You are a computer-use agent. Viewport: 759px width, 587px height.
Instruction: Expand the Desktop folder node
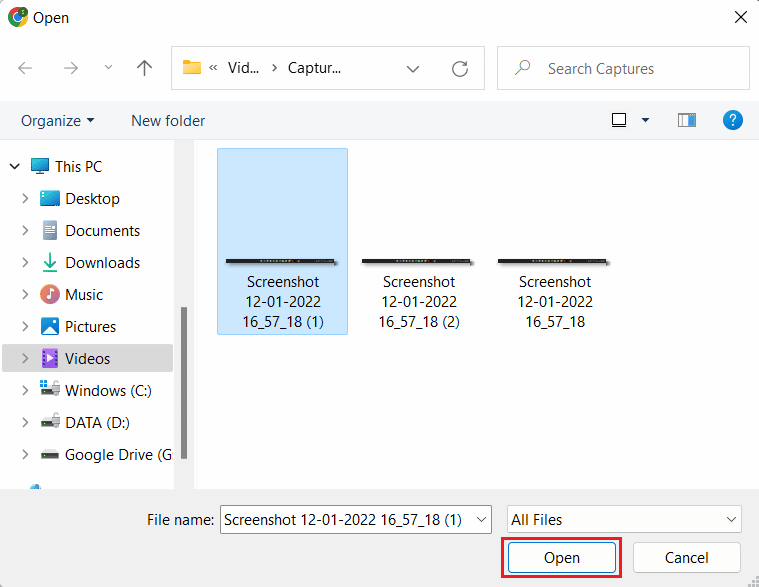25,198
